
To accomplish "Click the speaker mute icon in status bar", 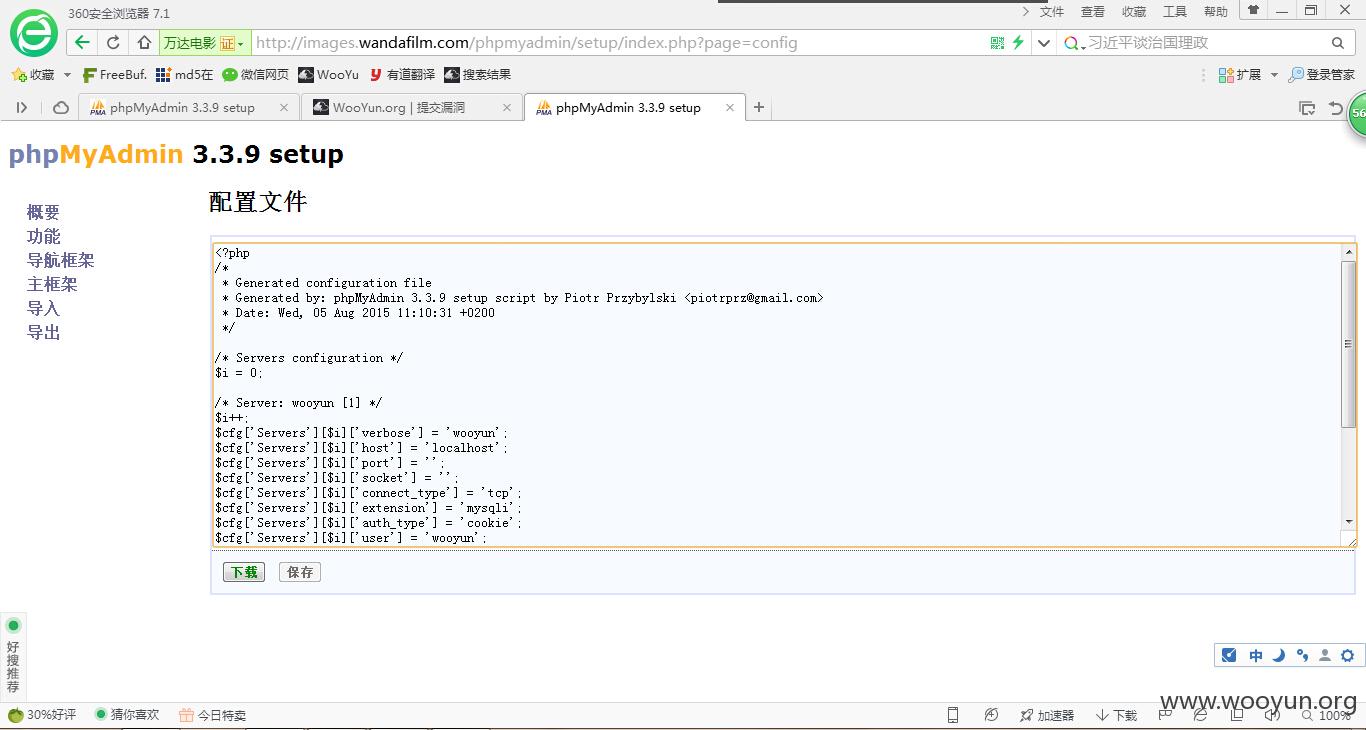I will click(x=1272, y=715).
